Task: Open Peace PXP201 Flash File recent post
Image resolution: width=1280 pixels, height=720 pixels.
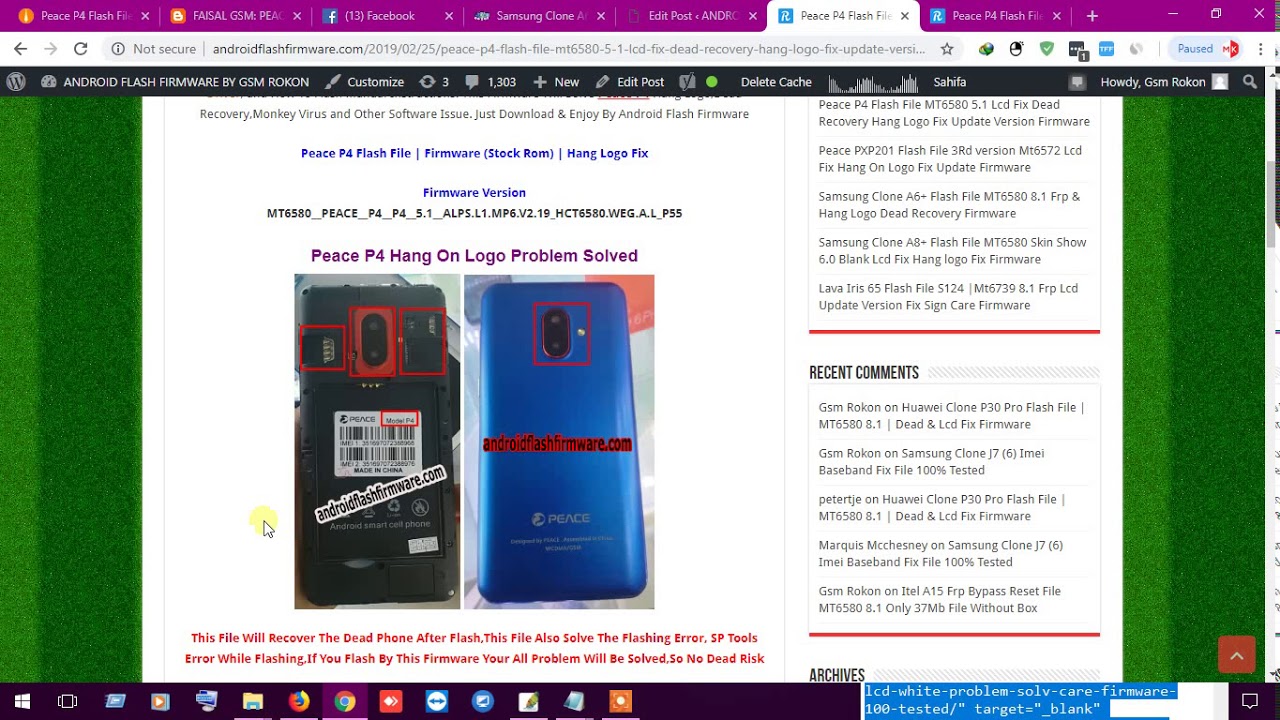Action: tap(950, 159)
